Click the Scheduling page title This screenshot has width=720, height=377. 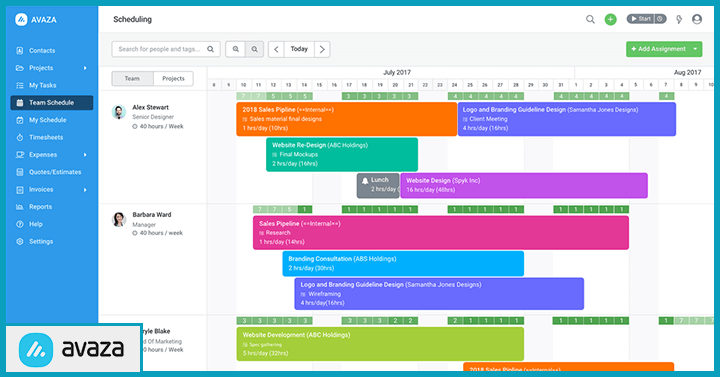coord(132,19)
